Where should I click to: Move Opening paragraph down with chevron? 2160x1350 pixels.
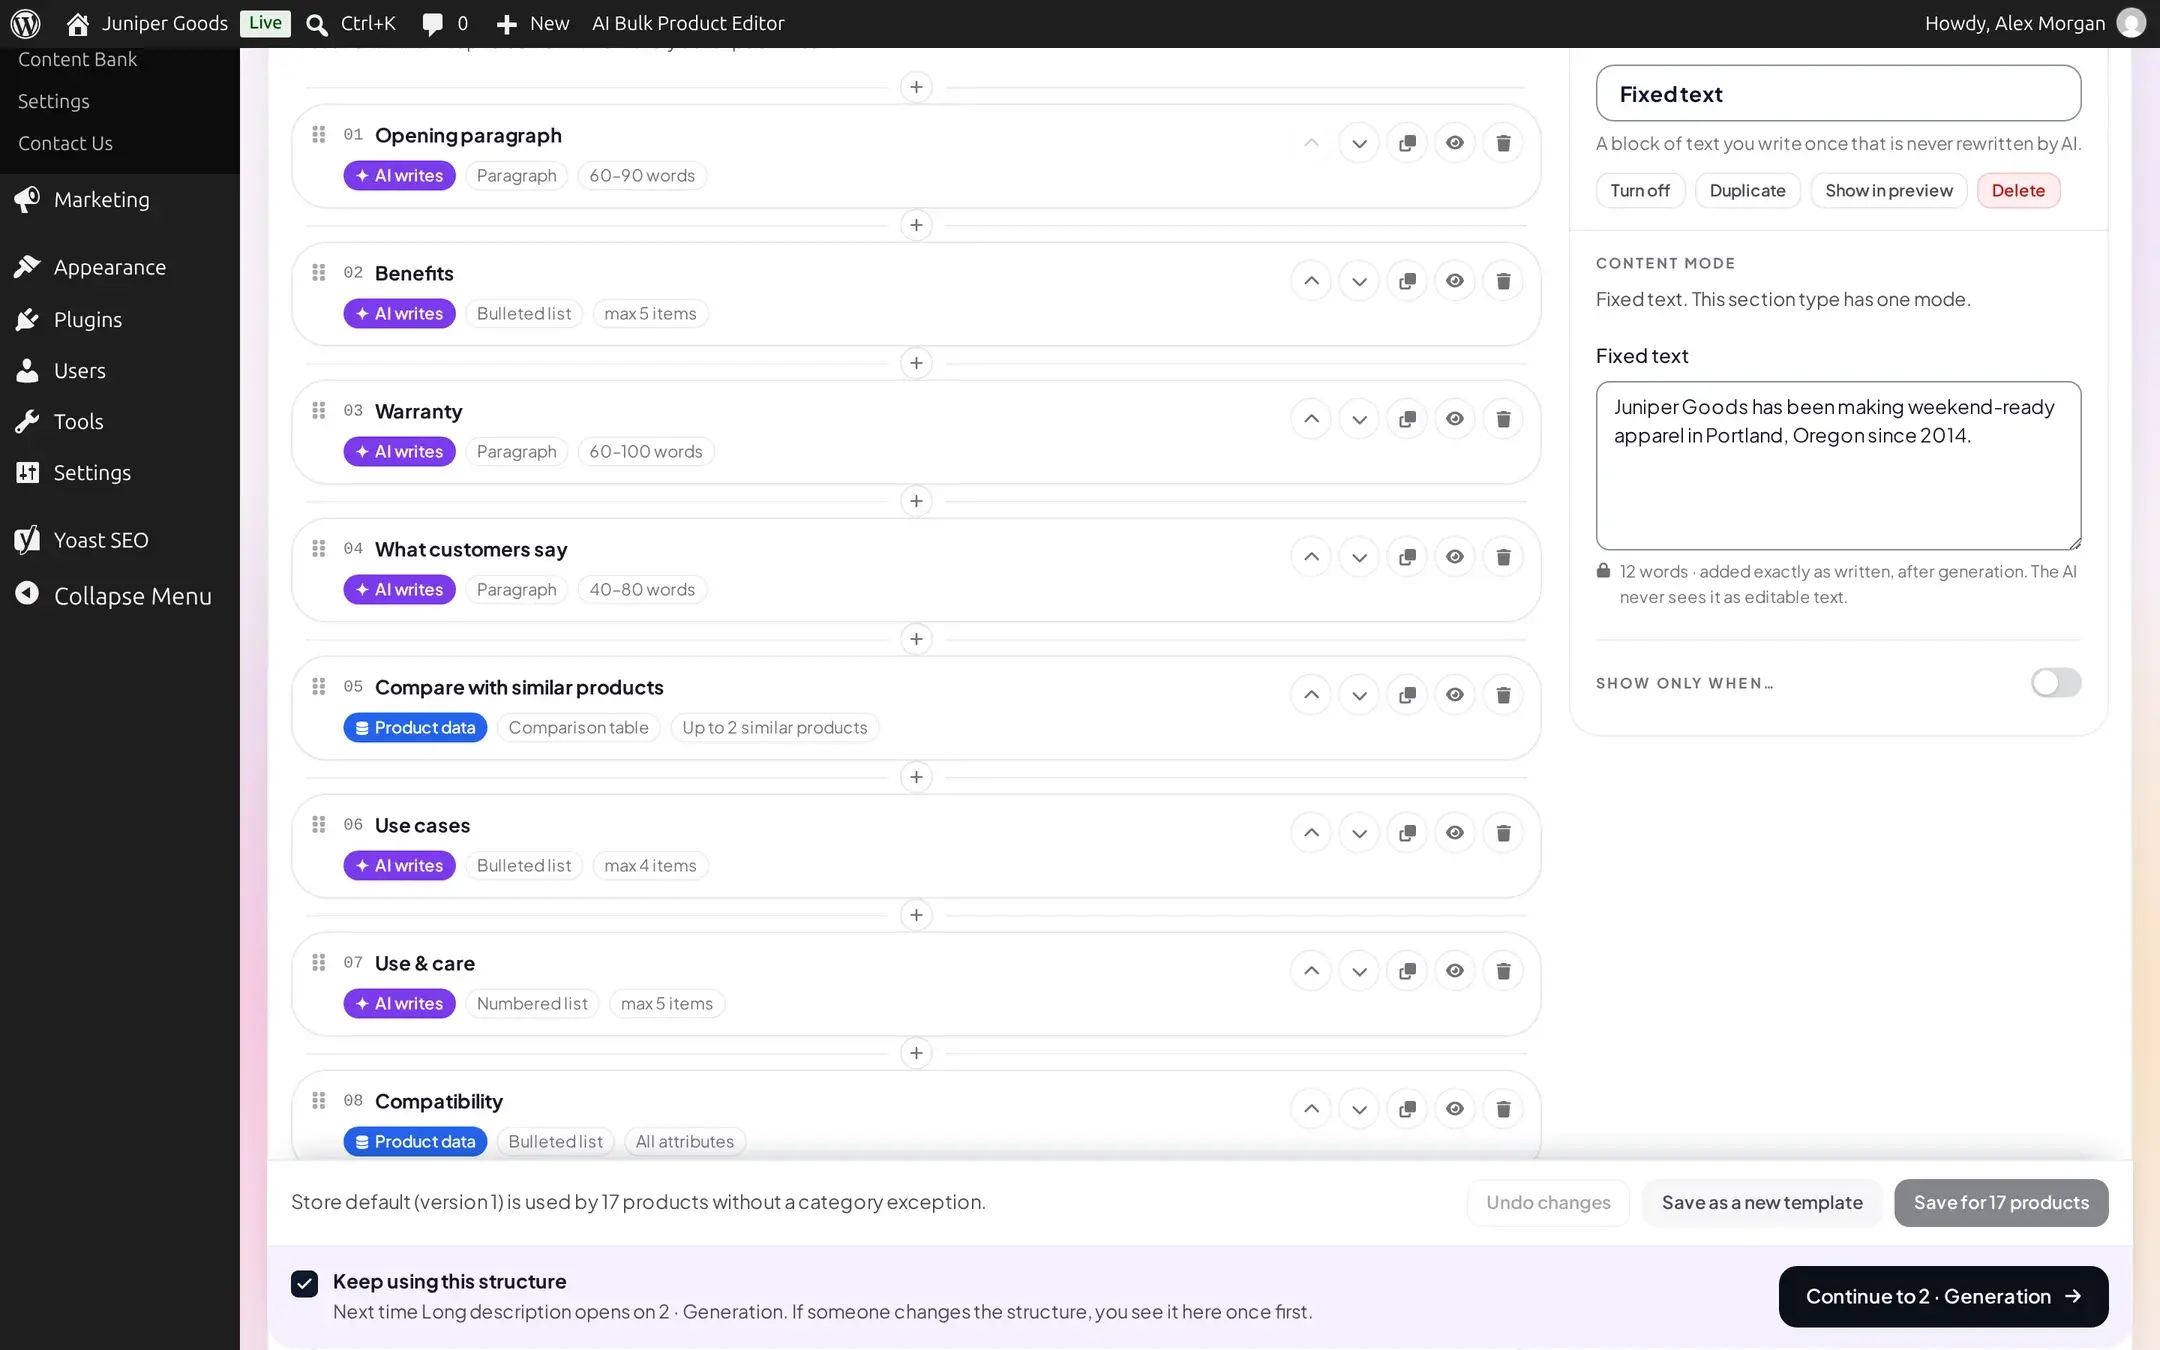[1359, 143]
